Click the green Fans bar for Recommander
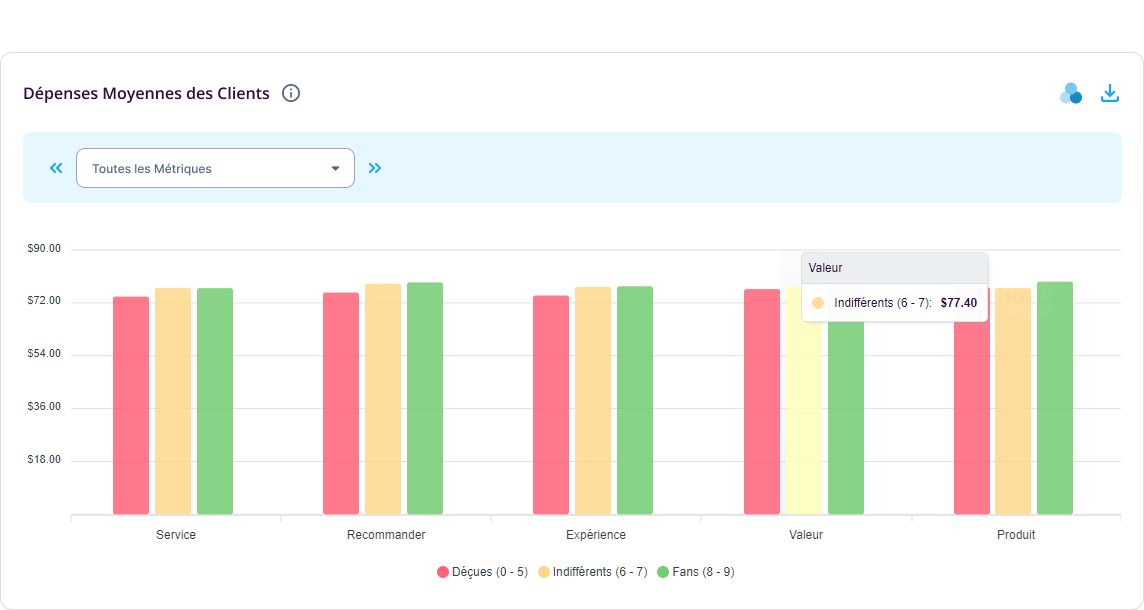 [425, 398]
